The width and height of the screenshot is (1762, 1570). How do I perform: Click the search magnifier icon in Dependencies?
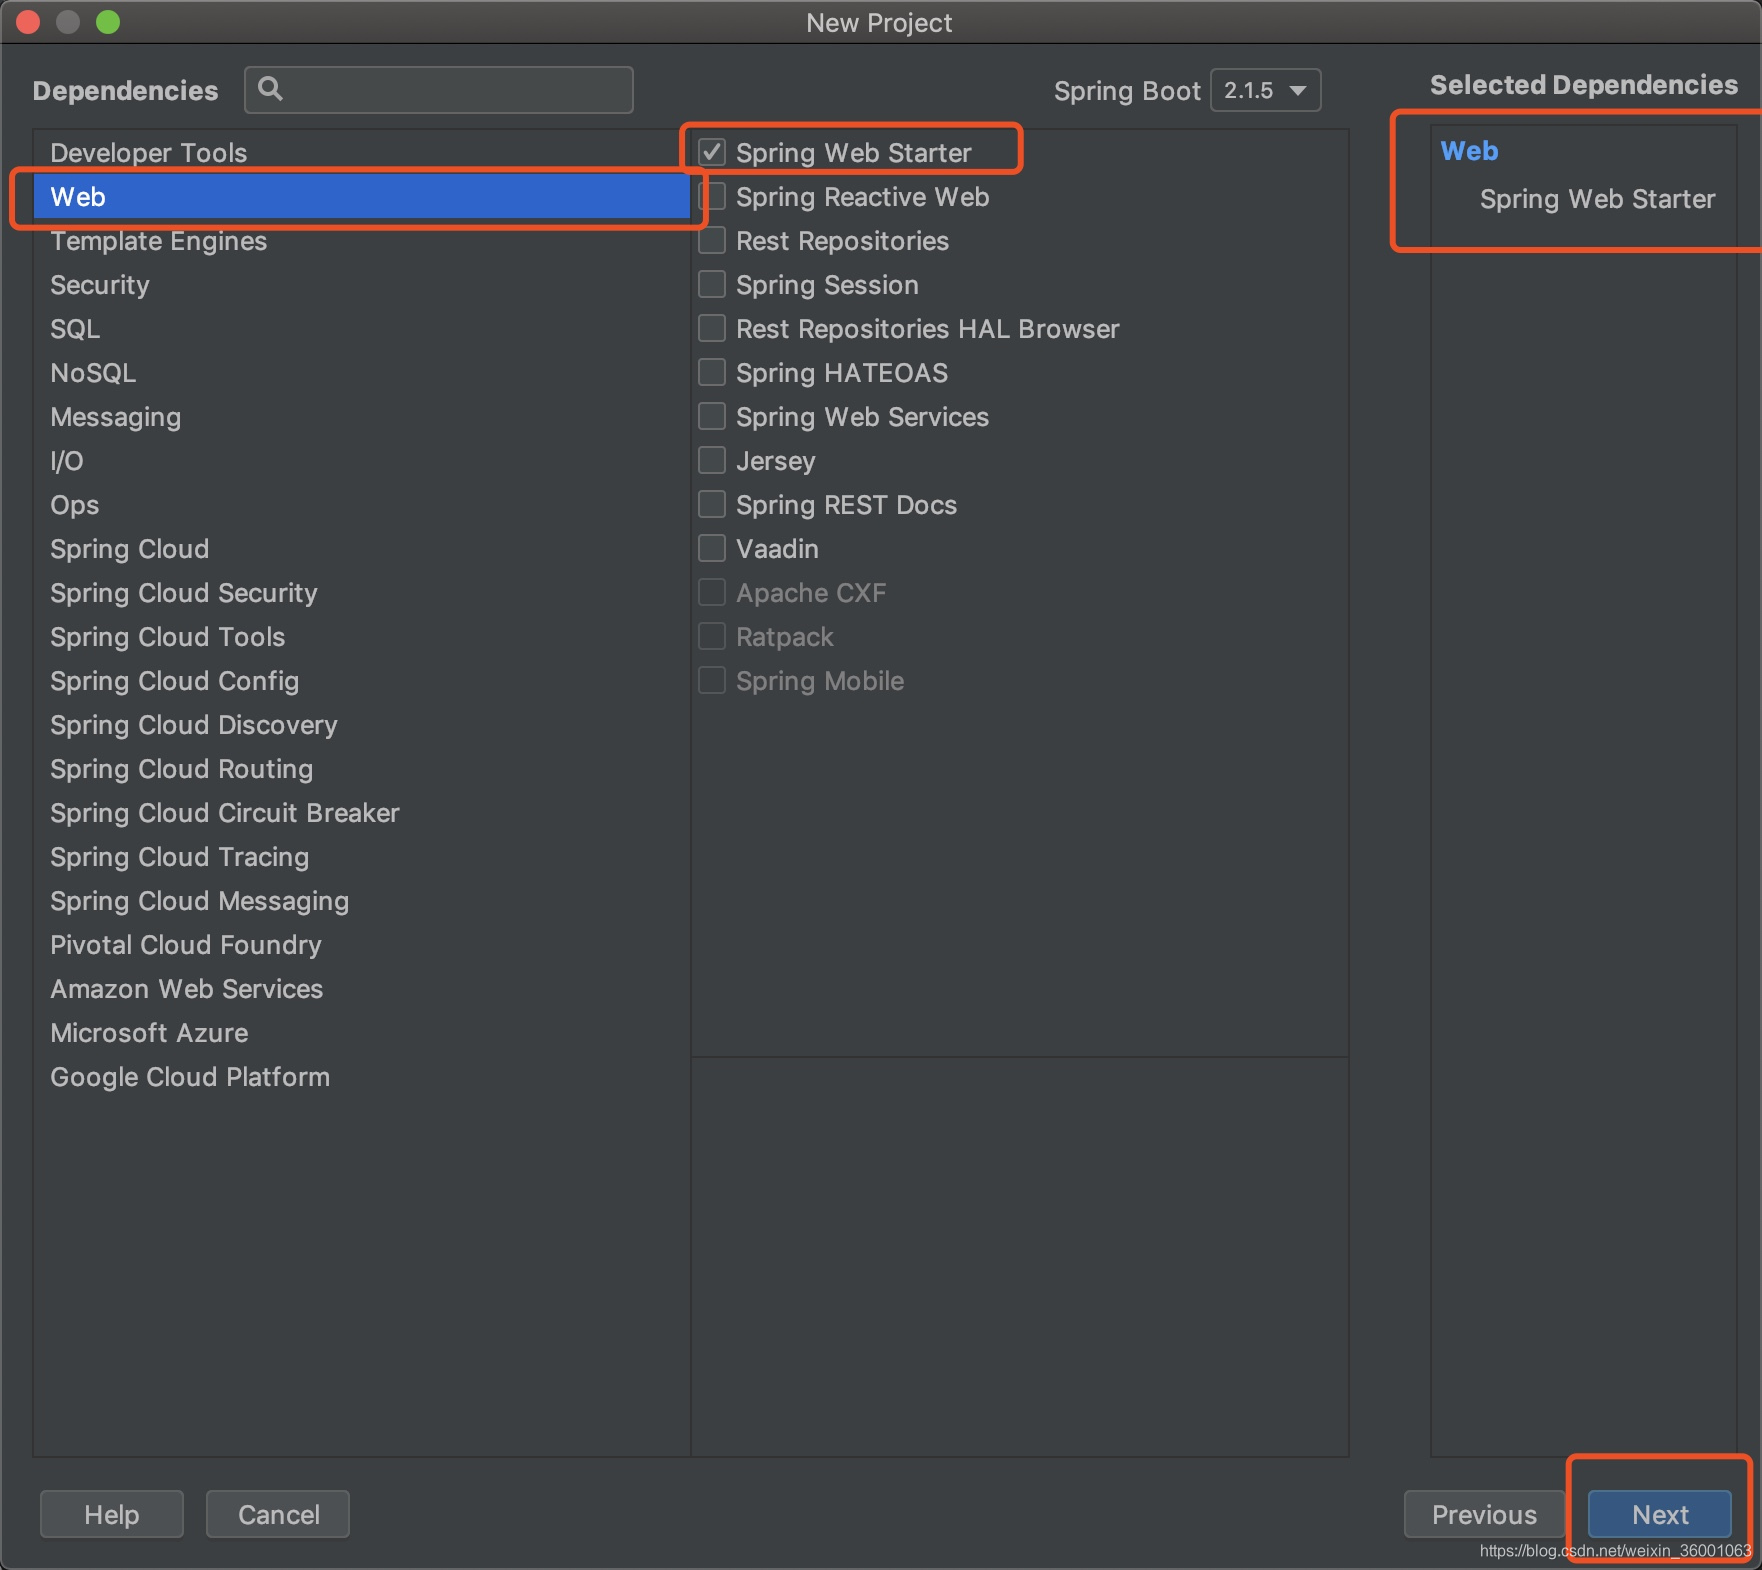(x=270, y=89)
